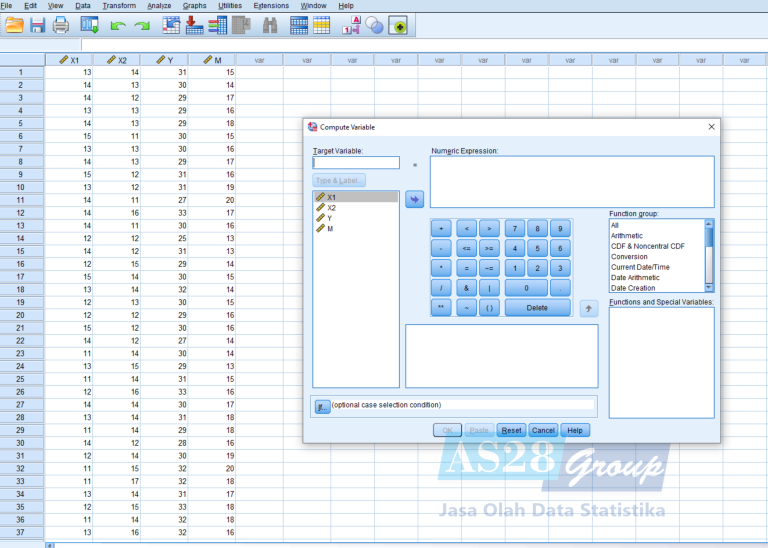This screenshot has height=548, width=768.
Task: Click the Value Labels toolbar icon
Action: [x=351, y=25]
